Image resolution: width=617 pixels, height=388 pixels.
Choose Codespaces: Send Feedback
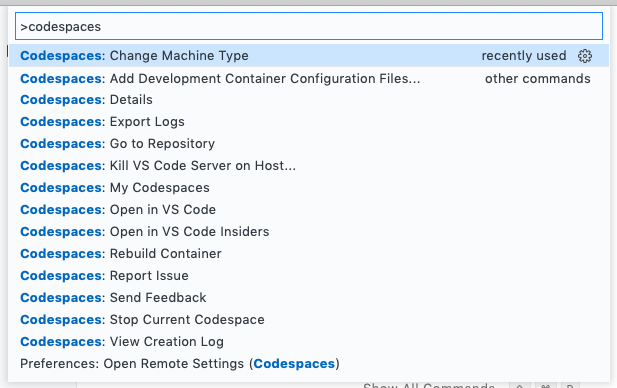pos(308,298)
